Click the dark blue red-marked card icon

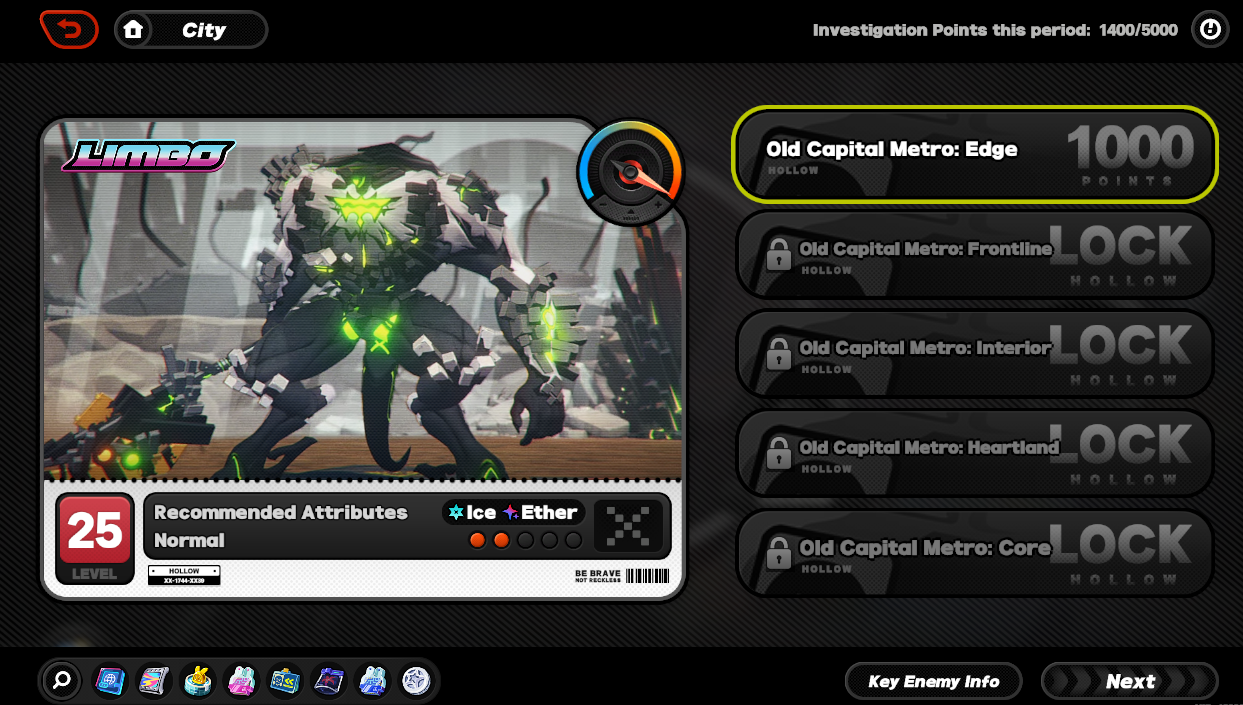pyautogui.click(x=329, y=681)
